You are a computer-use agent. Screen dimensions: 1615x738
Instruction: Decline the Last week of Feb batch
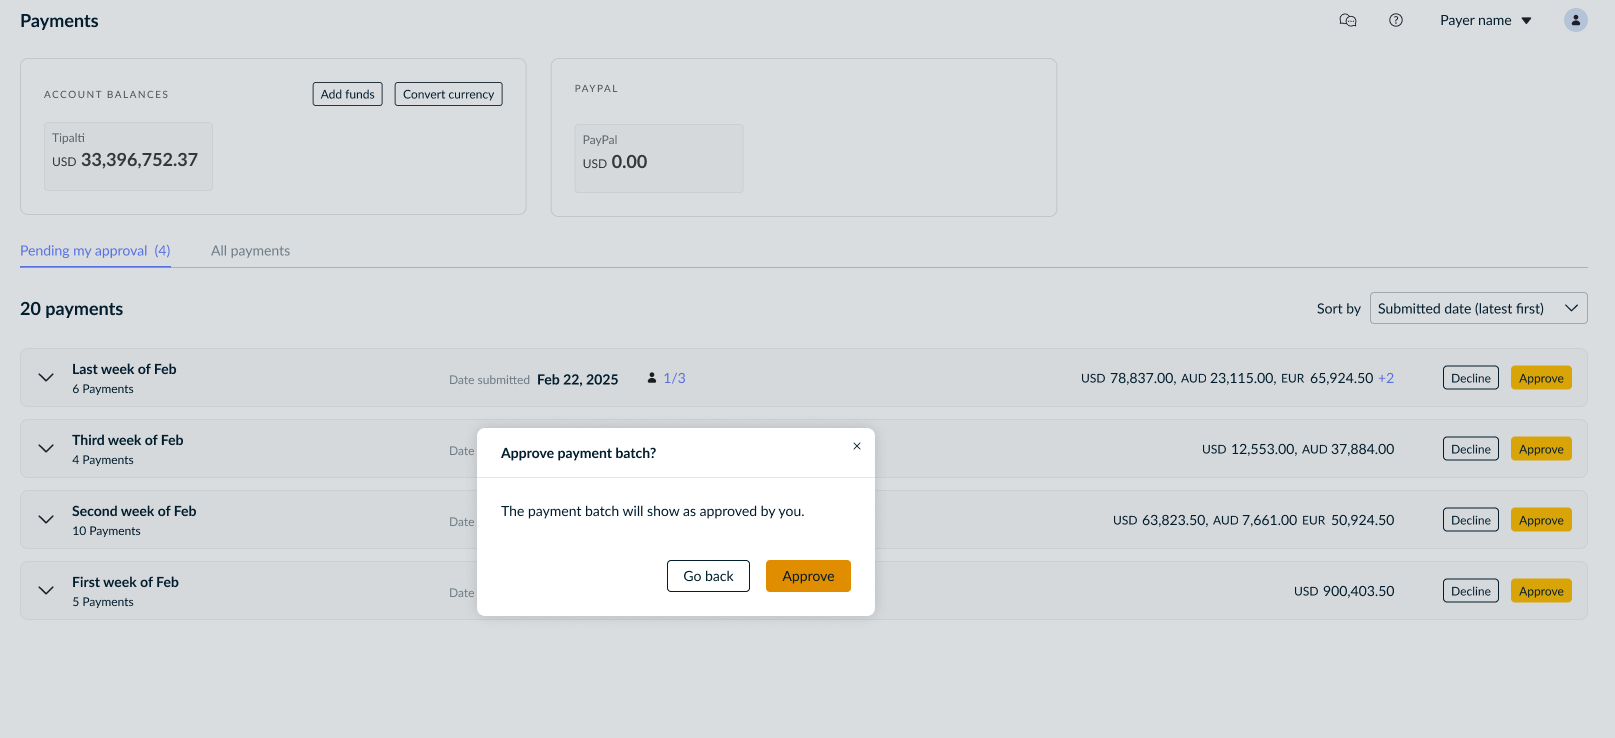pos(1471,378)
